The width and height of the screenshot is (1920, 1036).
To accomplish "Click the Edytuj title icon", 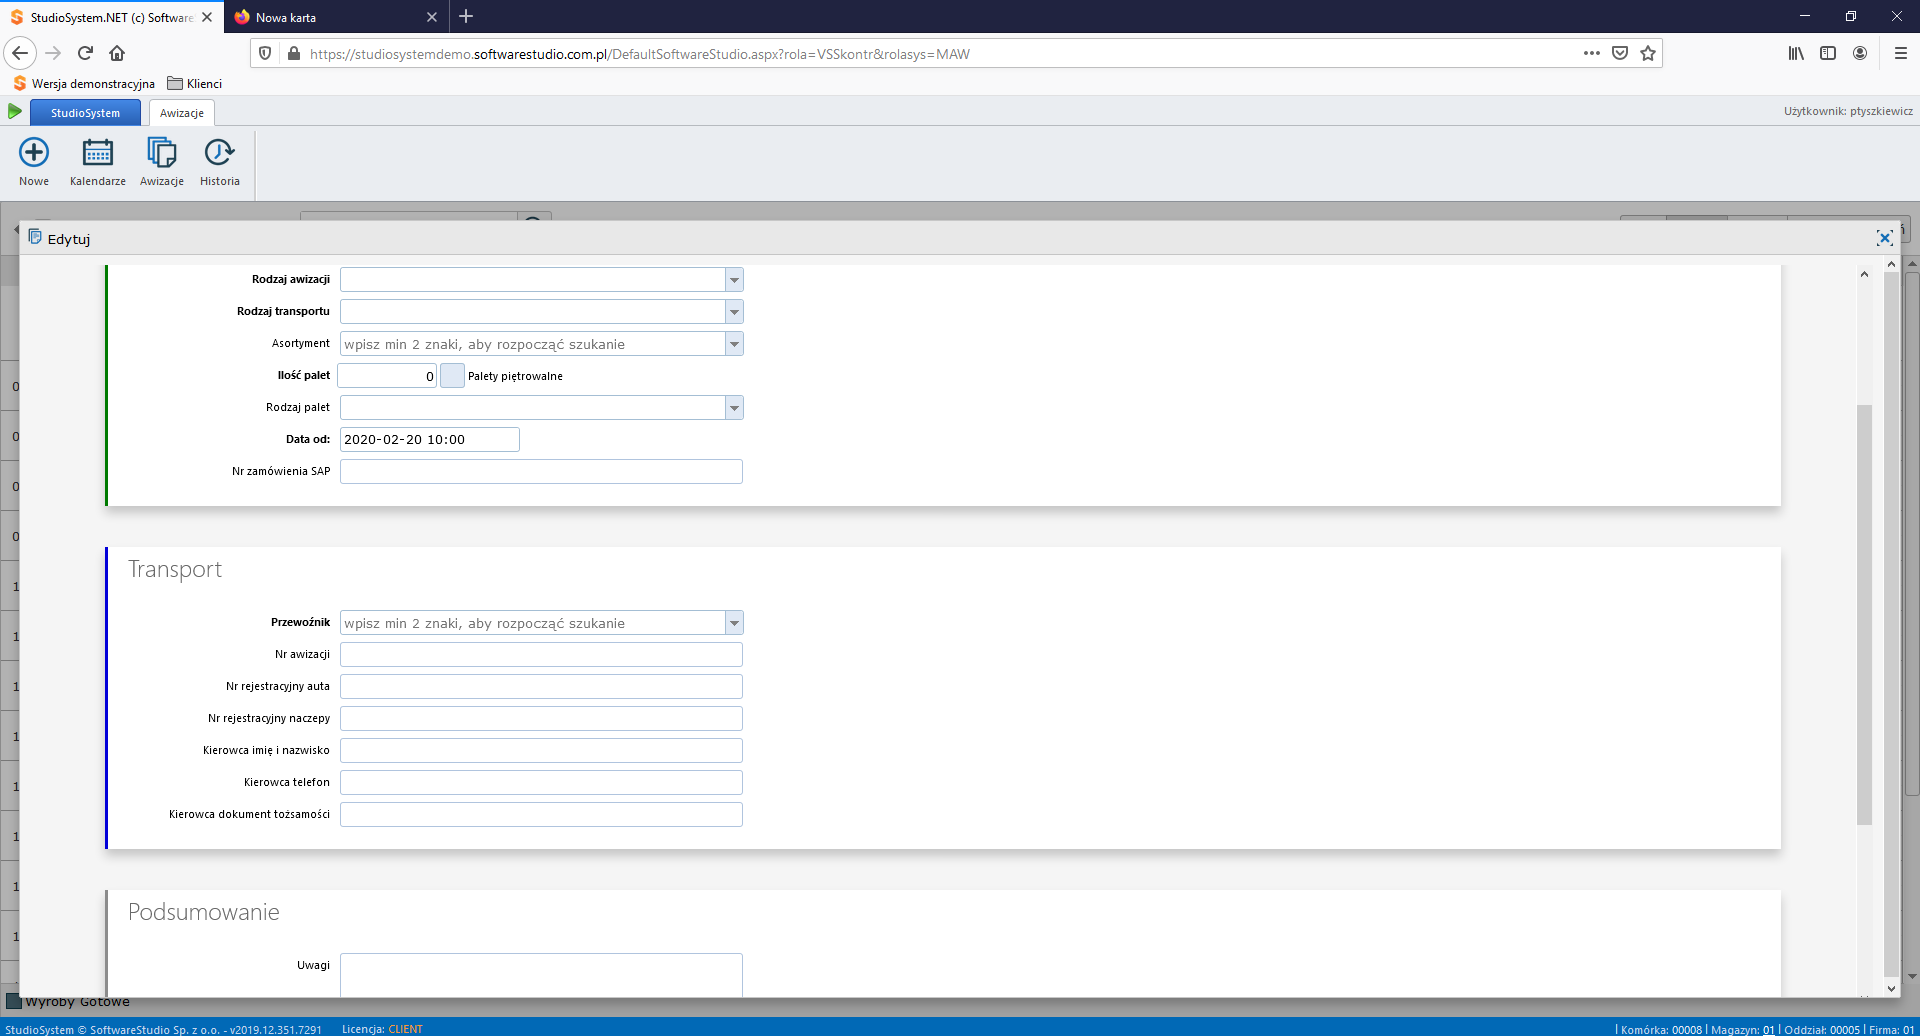I will tap(35, 237).
